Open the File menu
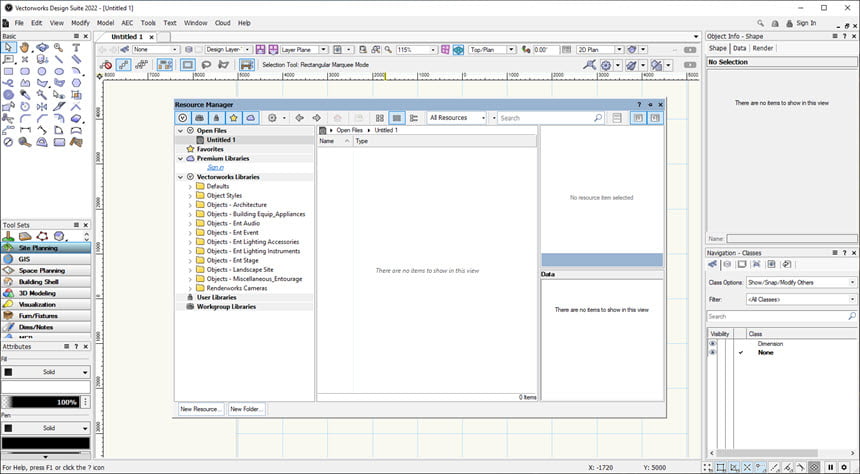 click(19, 23)
